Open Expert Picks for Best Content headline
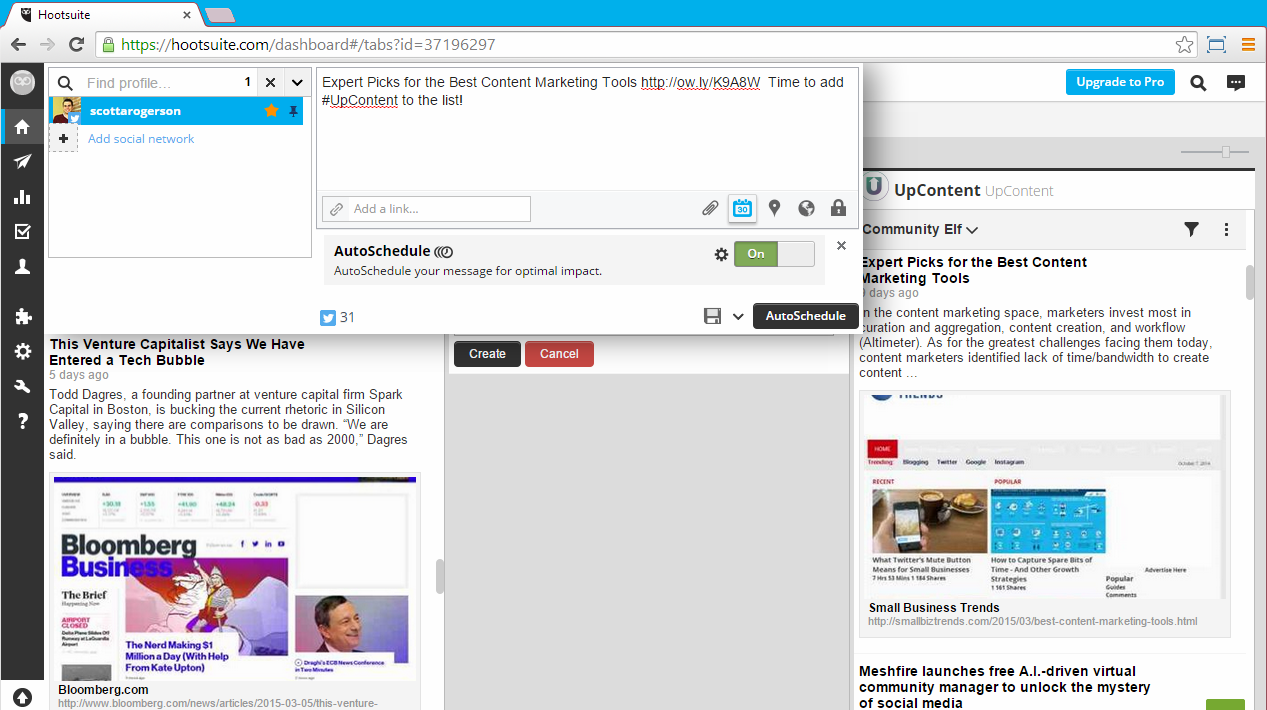The image size is (1267, 710). (x=973, y=270)
